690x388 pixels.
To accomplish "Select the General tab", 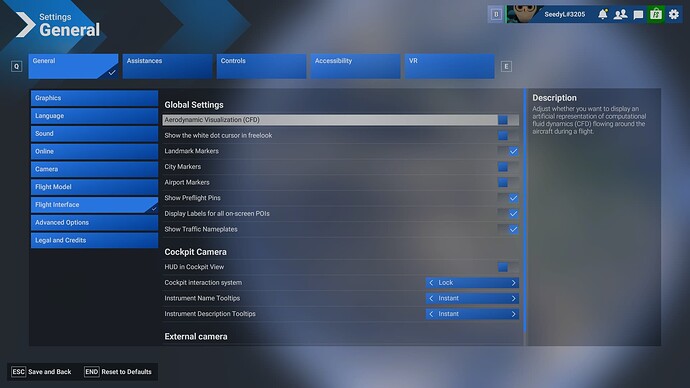I will click(x=73, y=66).
